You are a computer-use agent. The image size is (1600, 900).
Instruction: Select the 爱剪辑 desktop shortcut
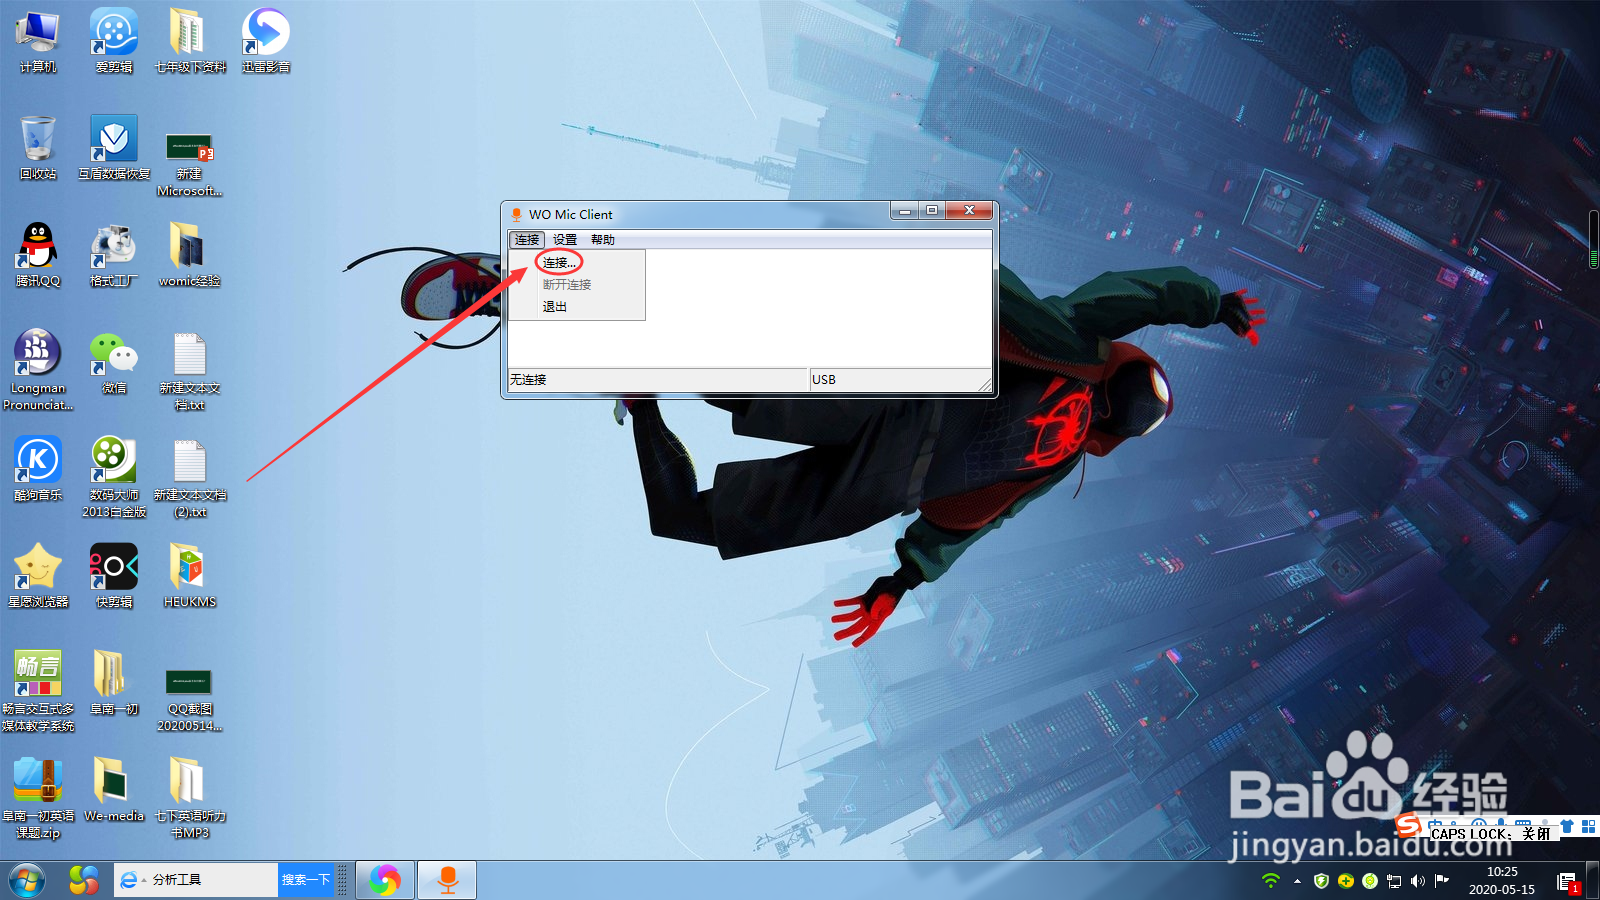tap(114, 42)
